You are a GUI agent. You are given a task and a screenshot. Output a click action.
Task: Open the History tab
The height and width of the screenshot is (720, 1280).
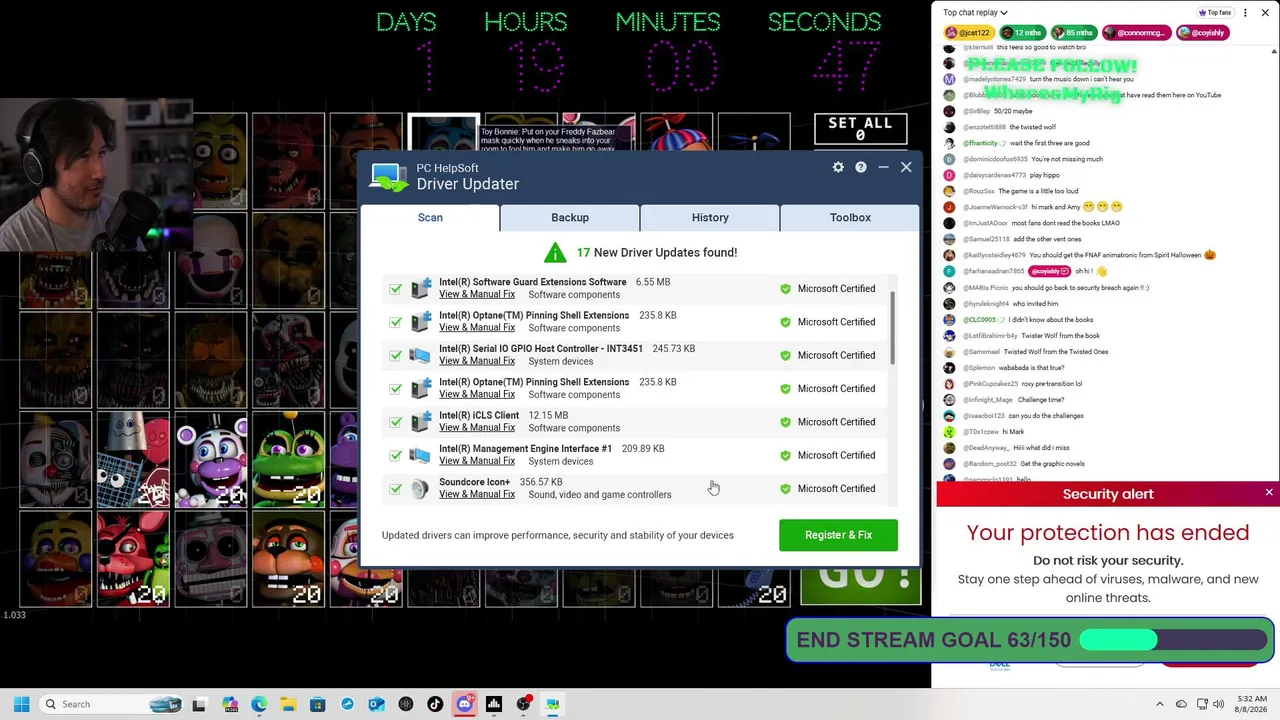click(710, 217)
